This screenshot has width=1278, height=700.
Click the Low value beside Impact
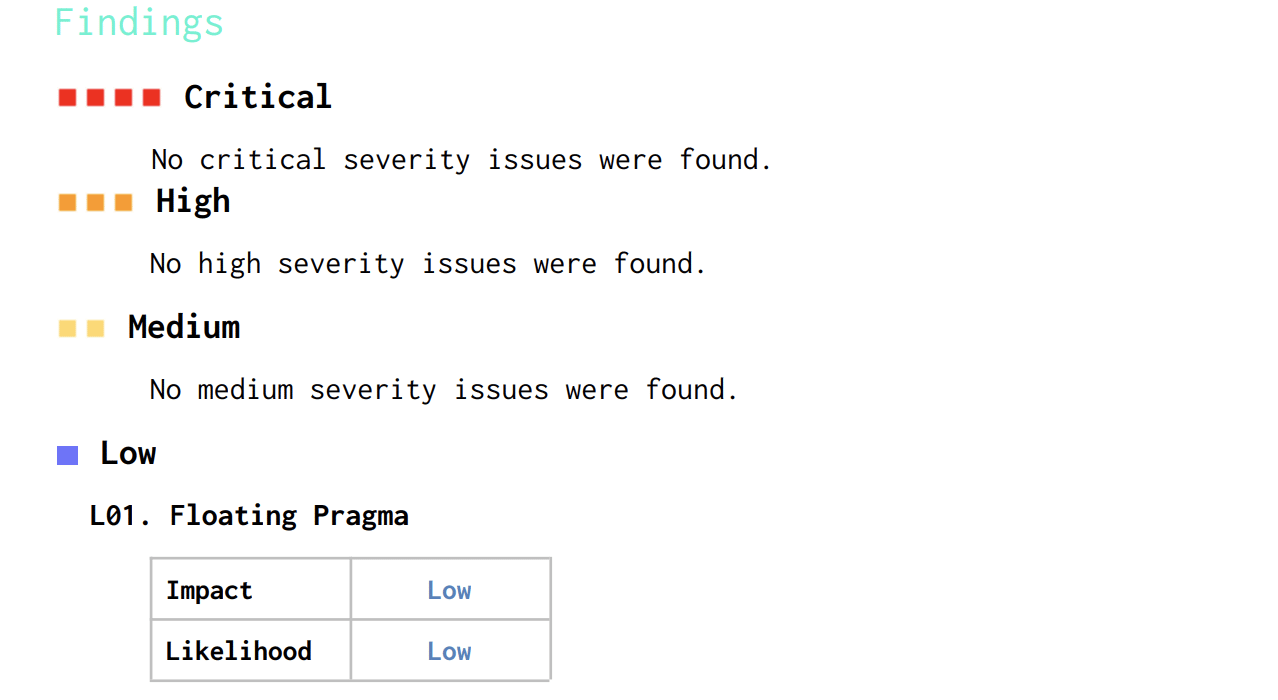click(x=449, y=590)
